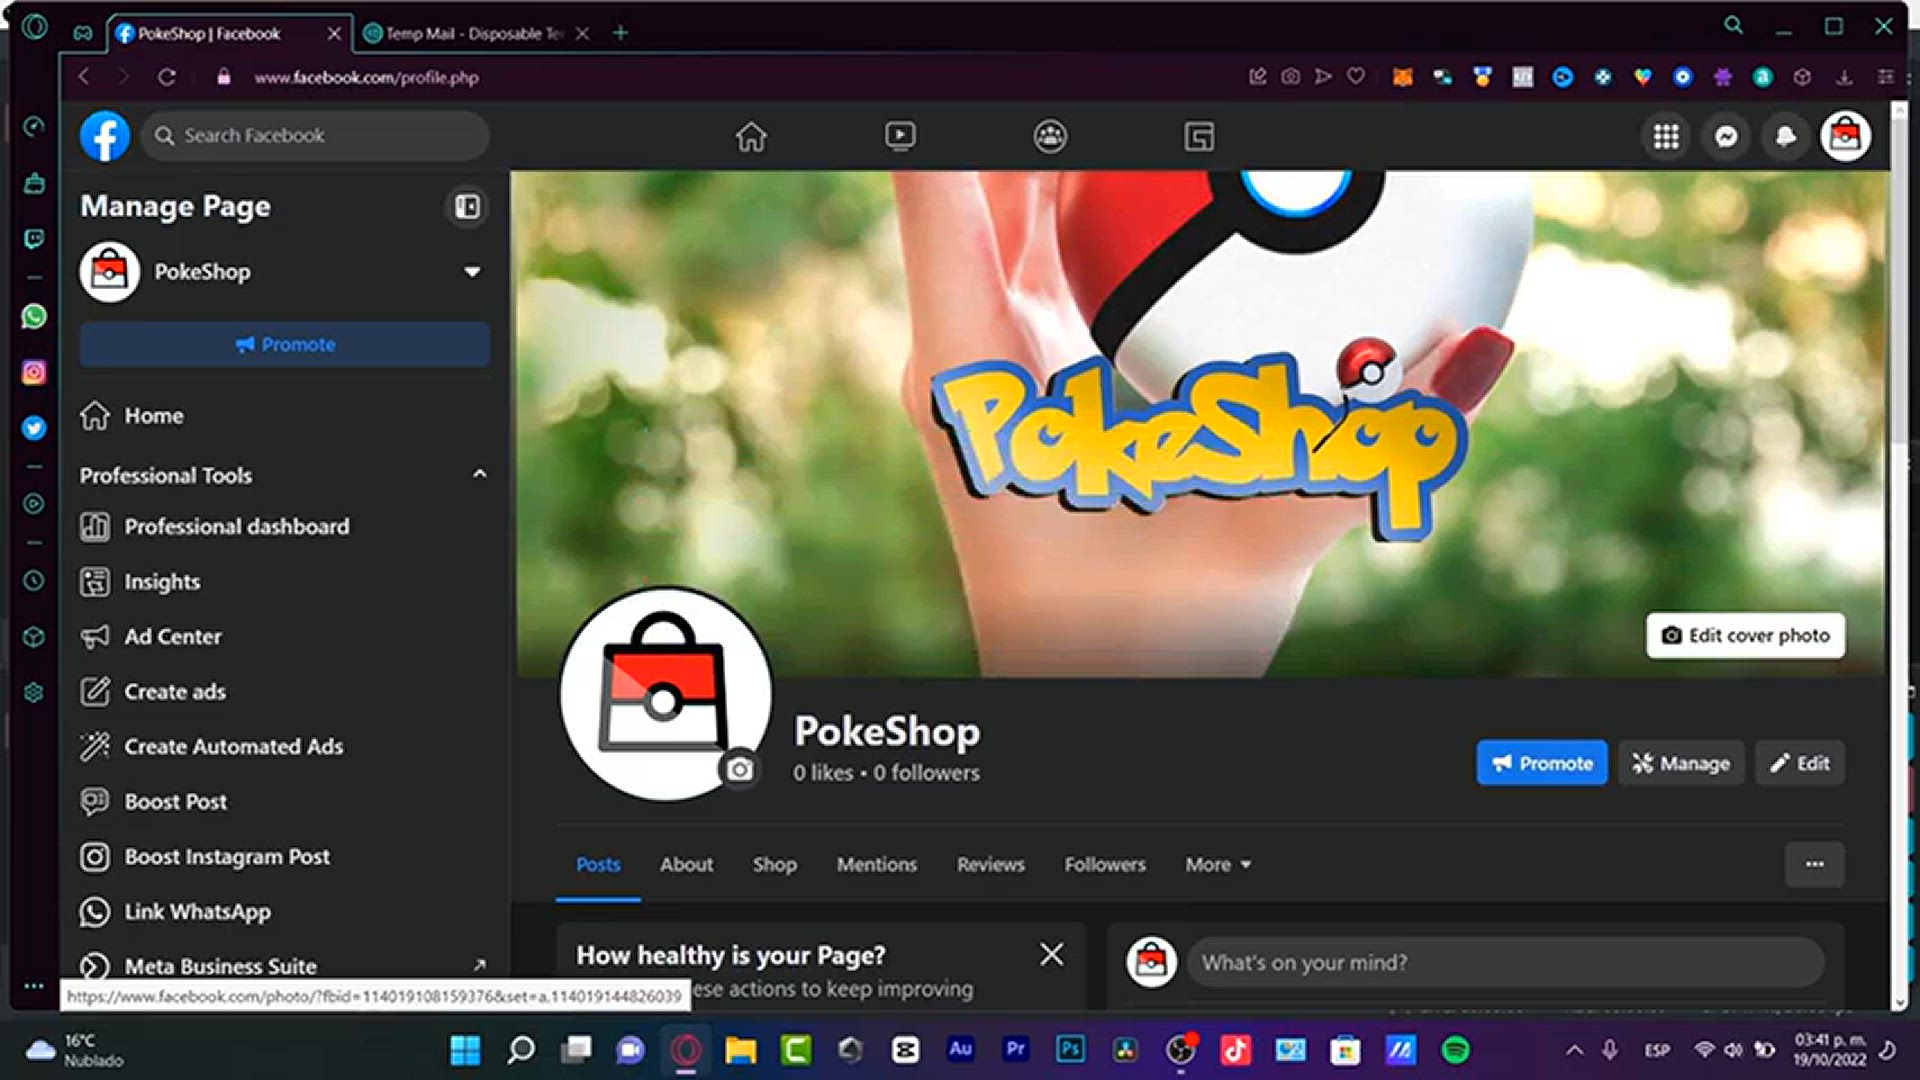Click the Edit page button

(x=1800, y=763)
